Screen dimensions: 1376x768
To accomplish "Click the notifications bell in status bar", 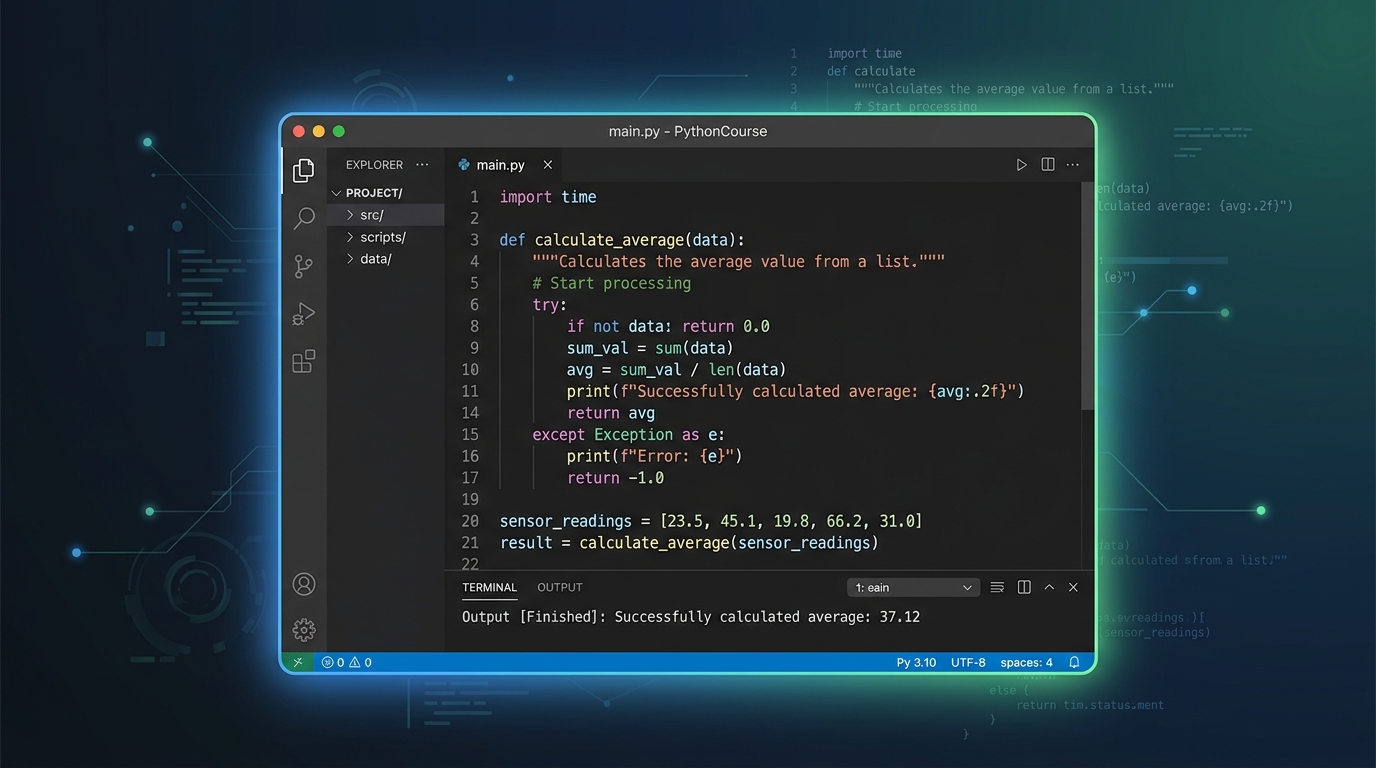I will (1074, 662).
